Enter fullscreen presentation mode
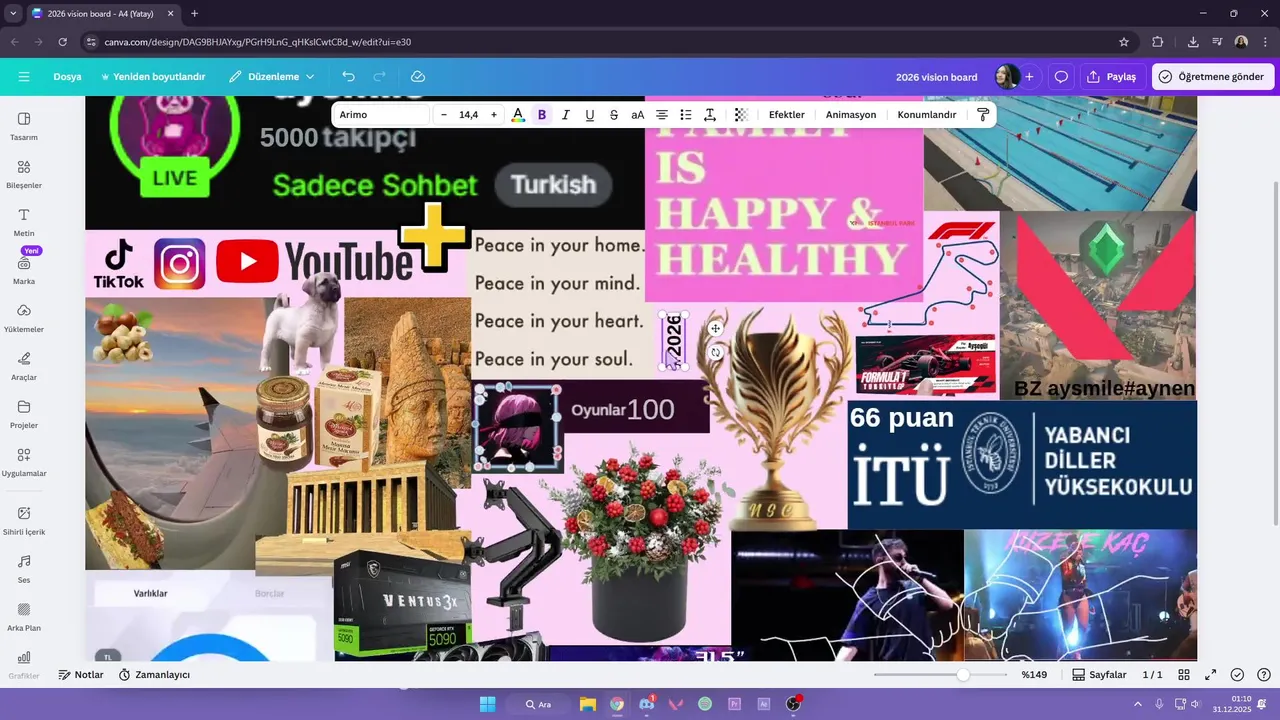Viewport: 1280px width, 720px height. (1210, 675)
